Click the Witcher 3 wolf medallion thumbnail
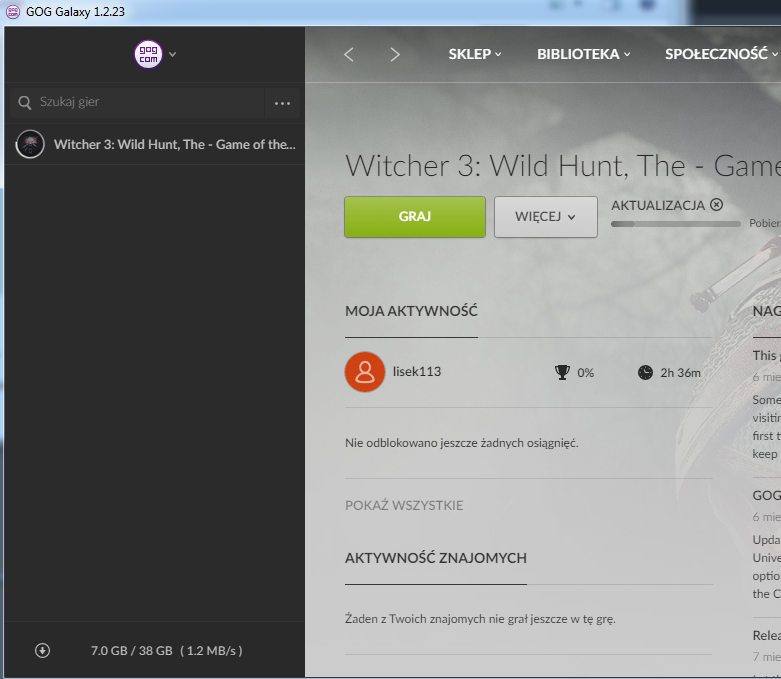Screen dimensions: 781x679 click(30, 144)
